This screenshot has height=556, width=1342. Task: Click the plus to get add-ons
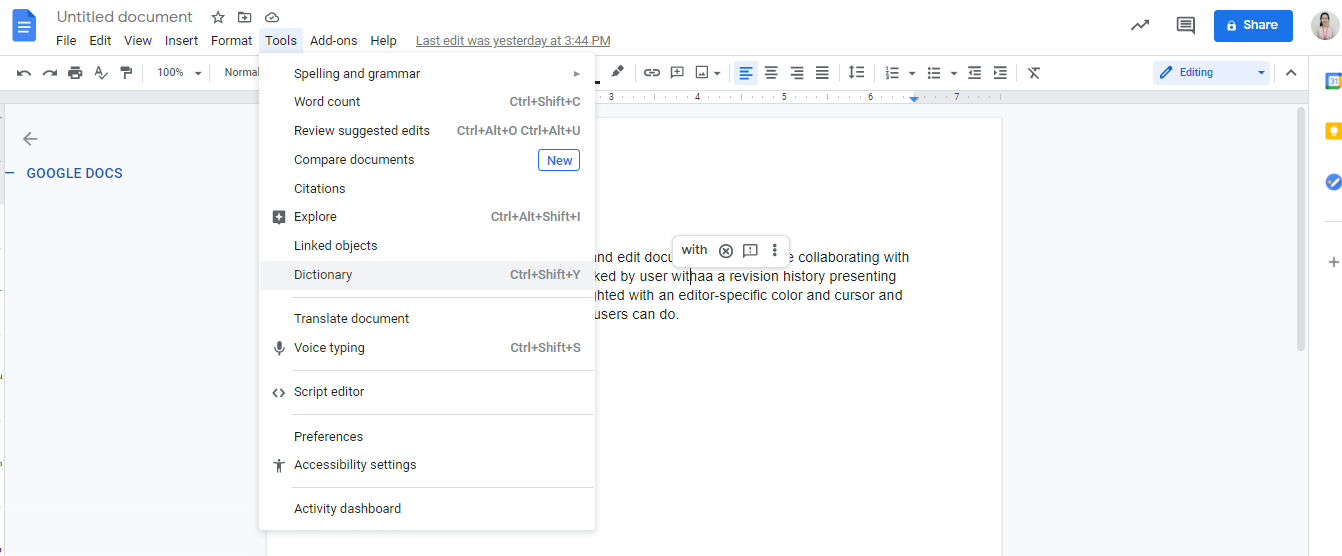tap(1333, 262)
